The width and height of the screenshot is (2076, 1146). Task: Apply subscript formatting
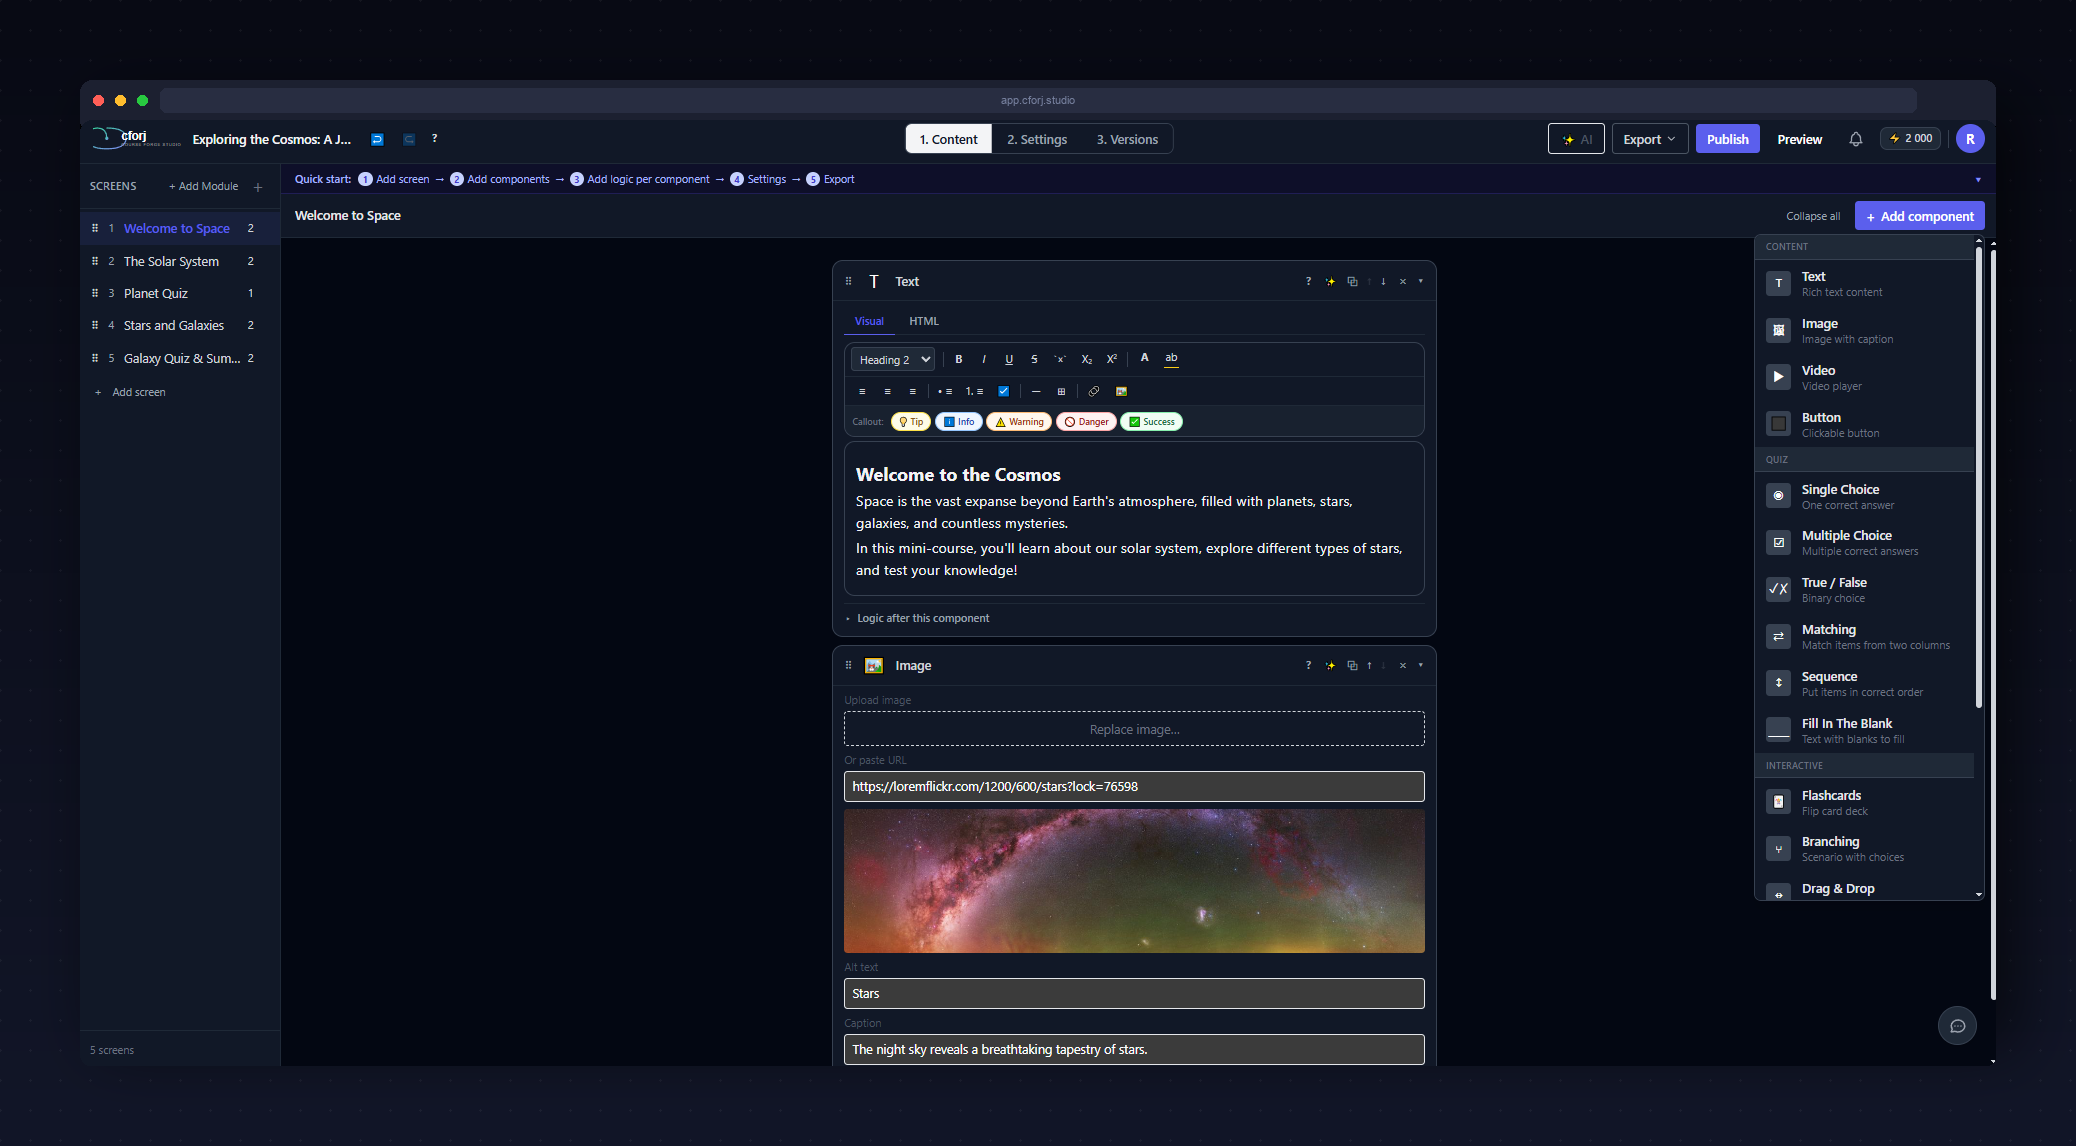(1087, 359)
